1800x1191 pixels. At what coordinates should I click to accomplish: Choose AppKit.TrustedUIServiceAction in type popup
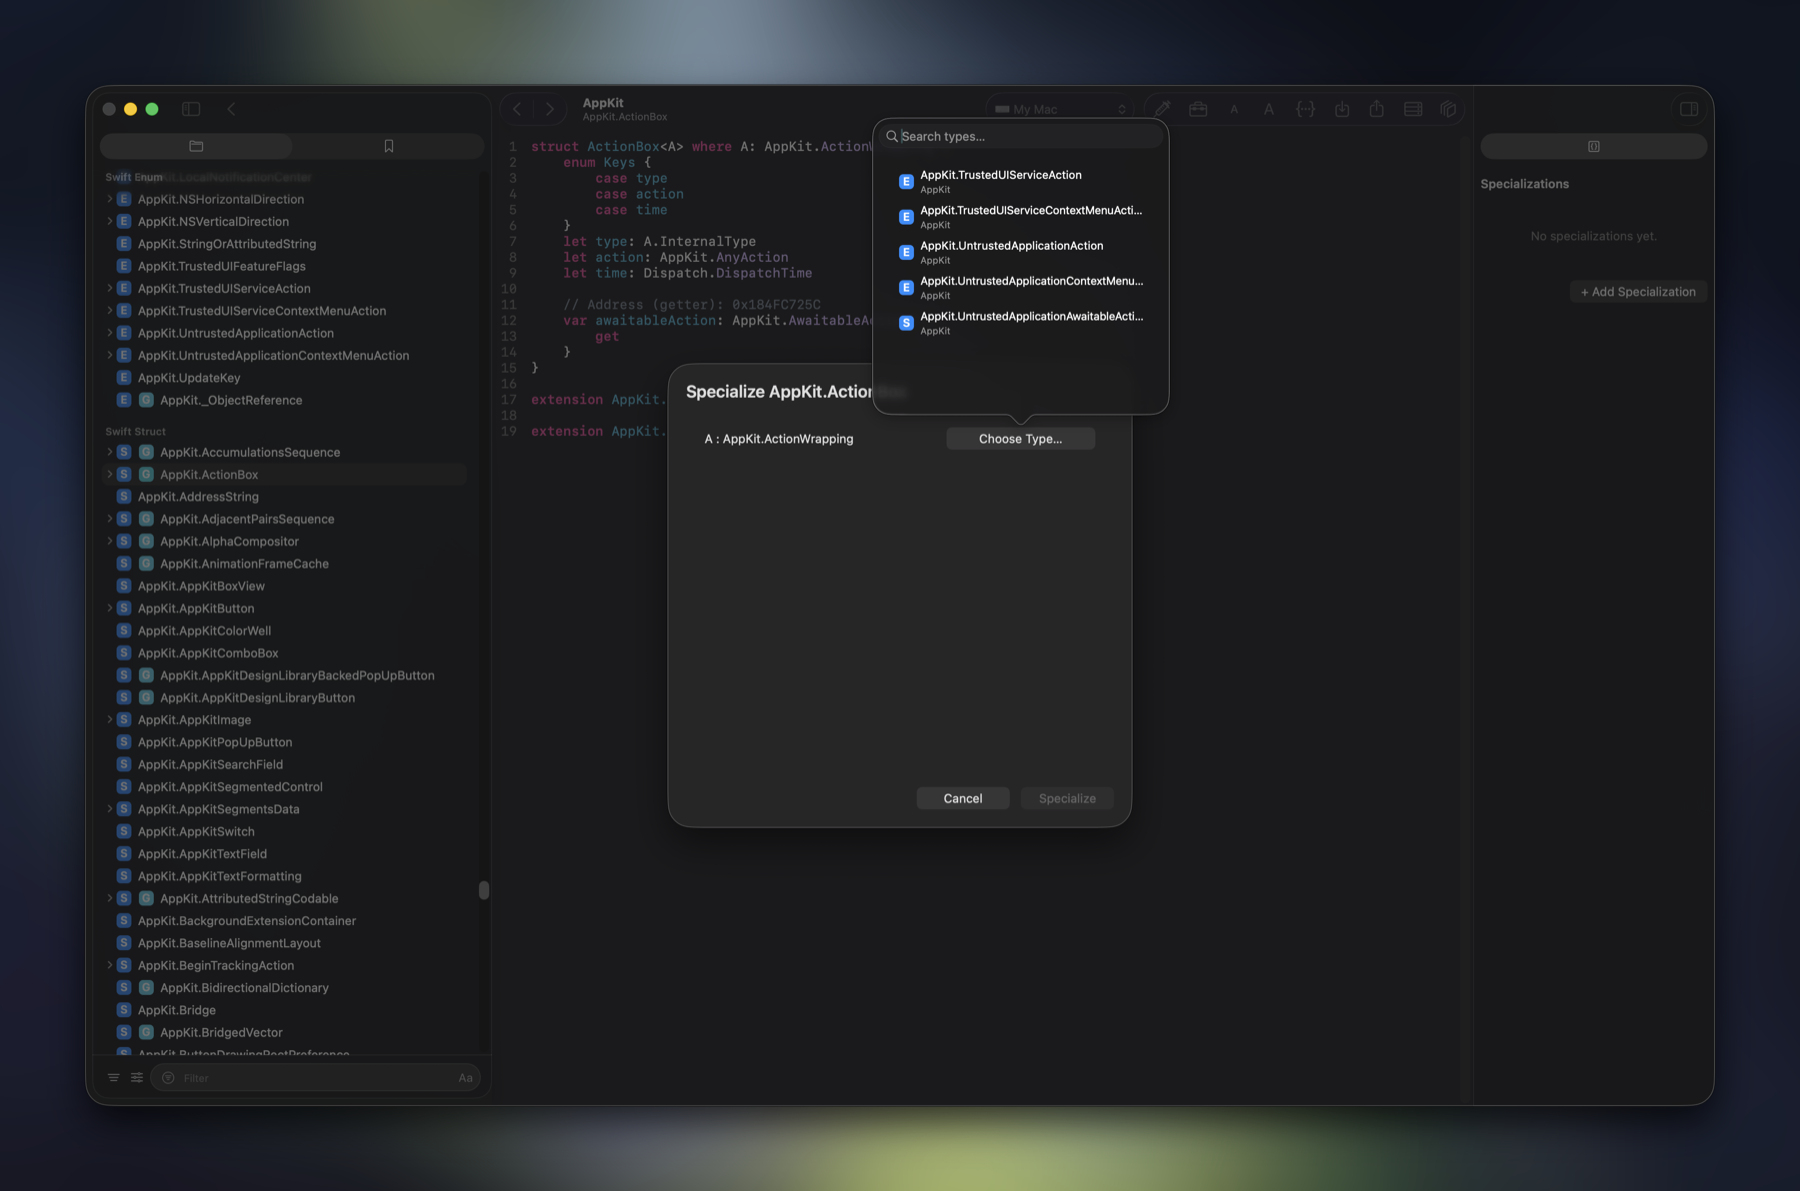[1021, 181]
